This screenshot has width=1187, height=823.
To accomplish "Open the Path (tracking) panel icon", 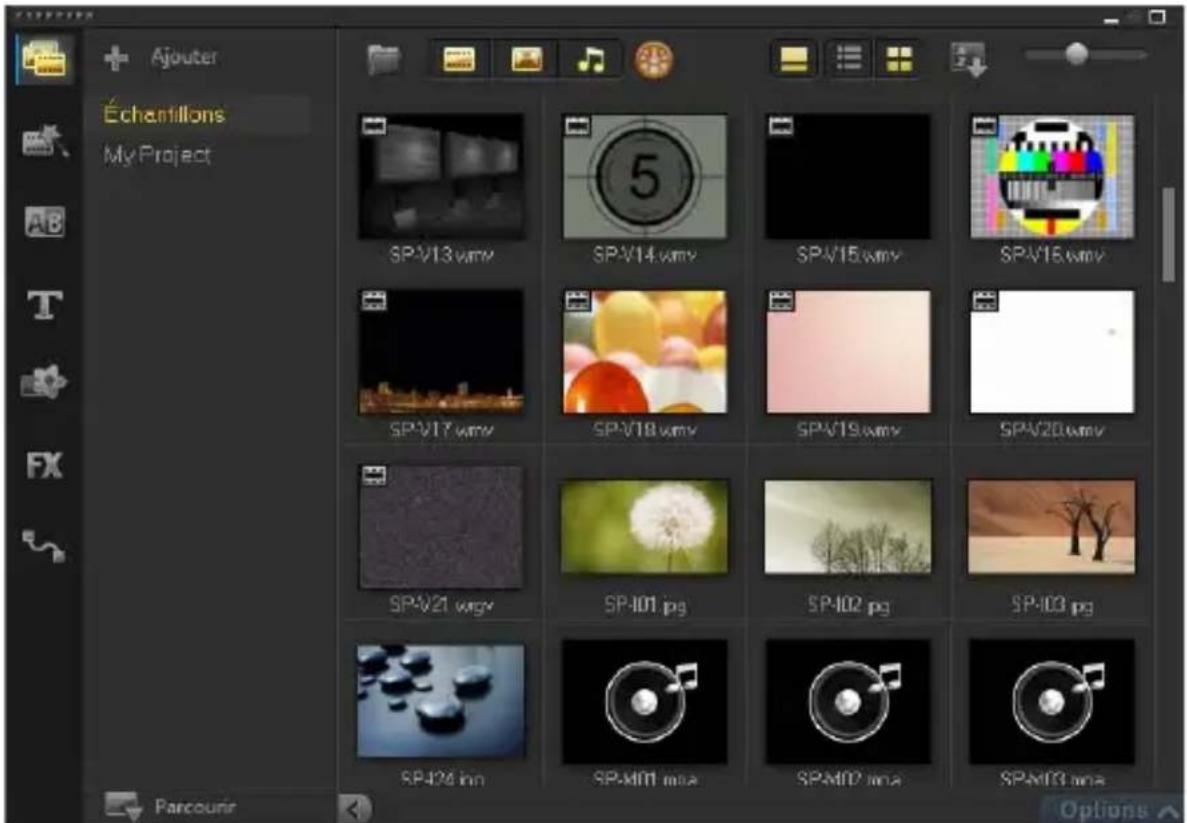I will (45, 546).
